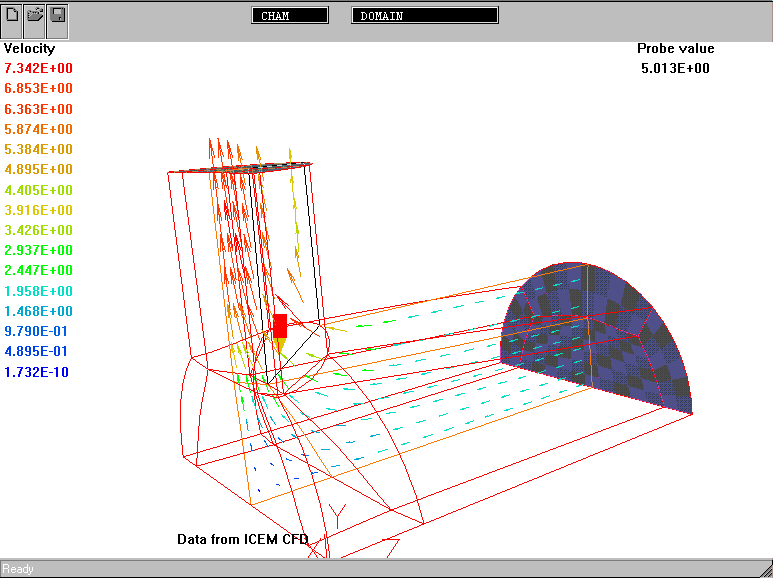Click the green legend value 2.937E+00
Image resolution: width=773 pixels, height=578 pixels.
pyautogui.click(x=38, y=250)
